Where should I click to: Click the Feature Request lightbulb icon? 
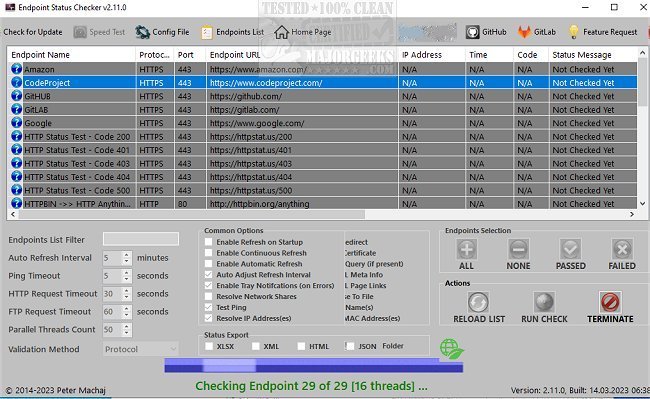pyautogui.click(x=574, y=32)
